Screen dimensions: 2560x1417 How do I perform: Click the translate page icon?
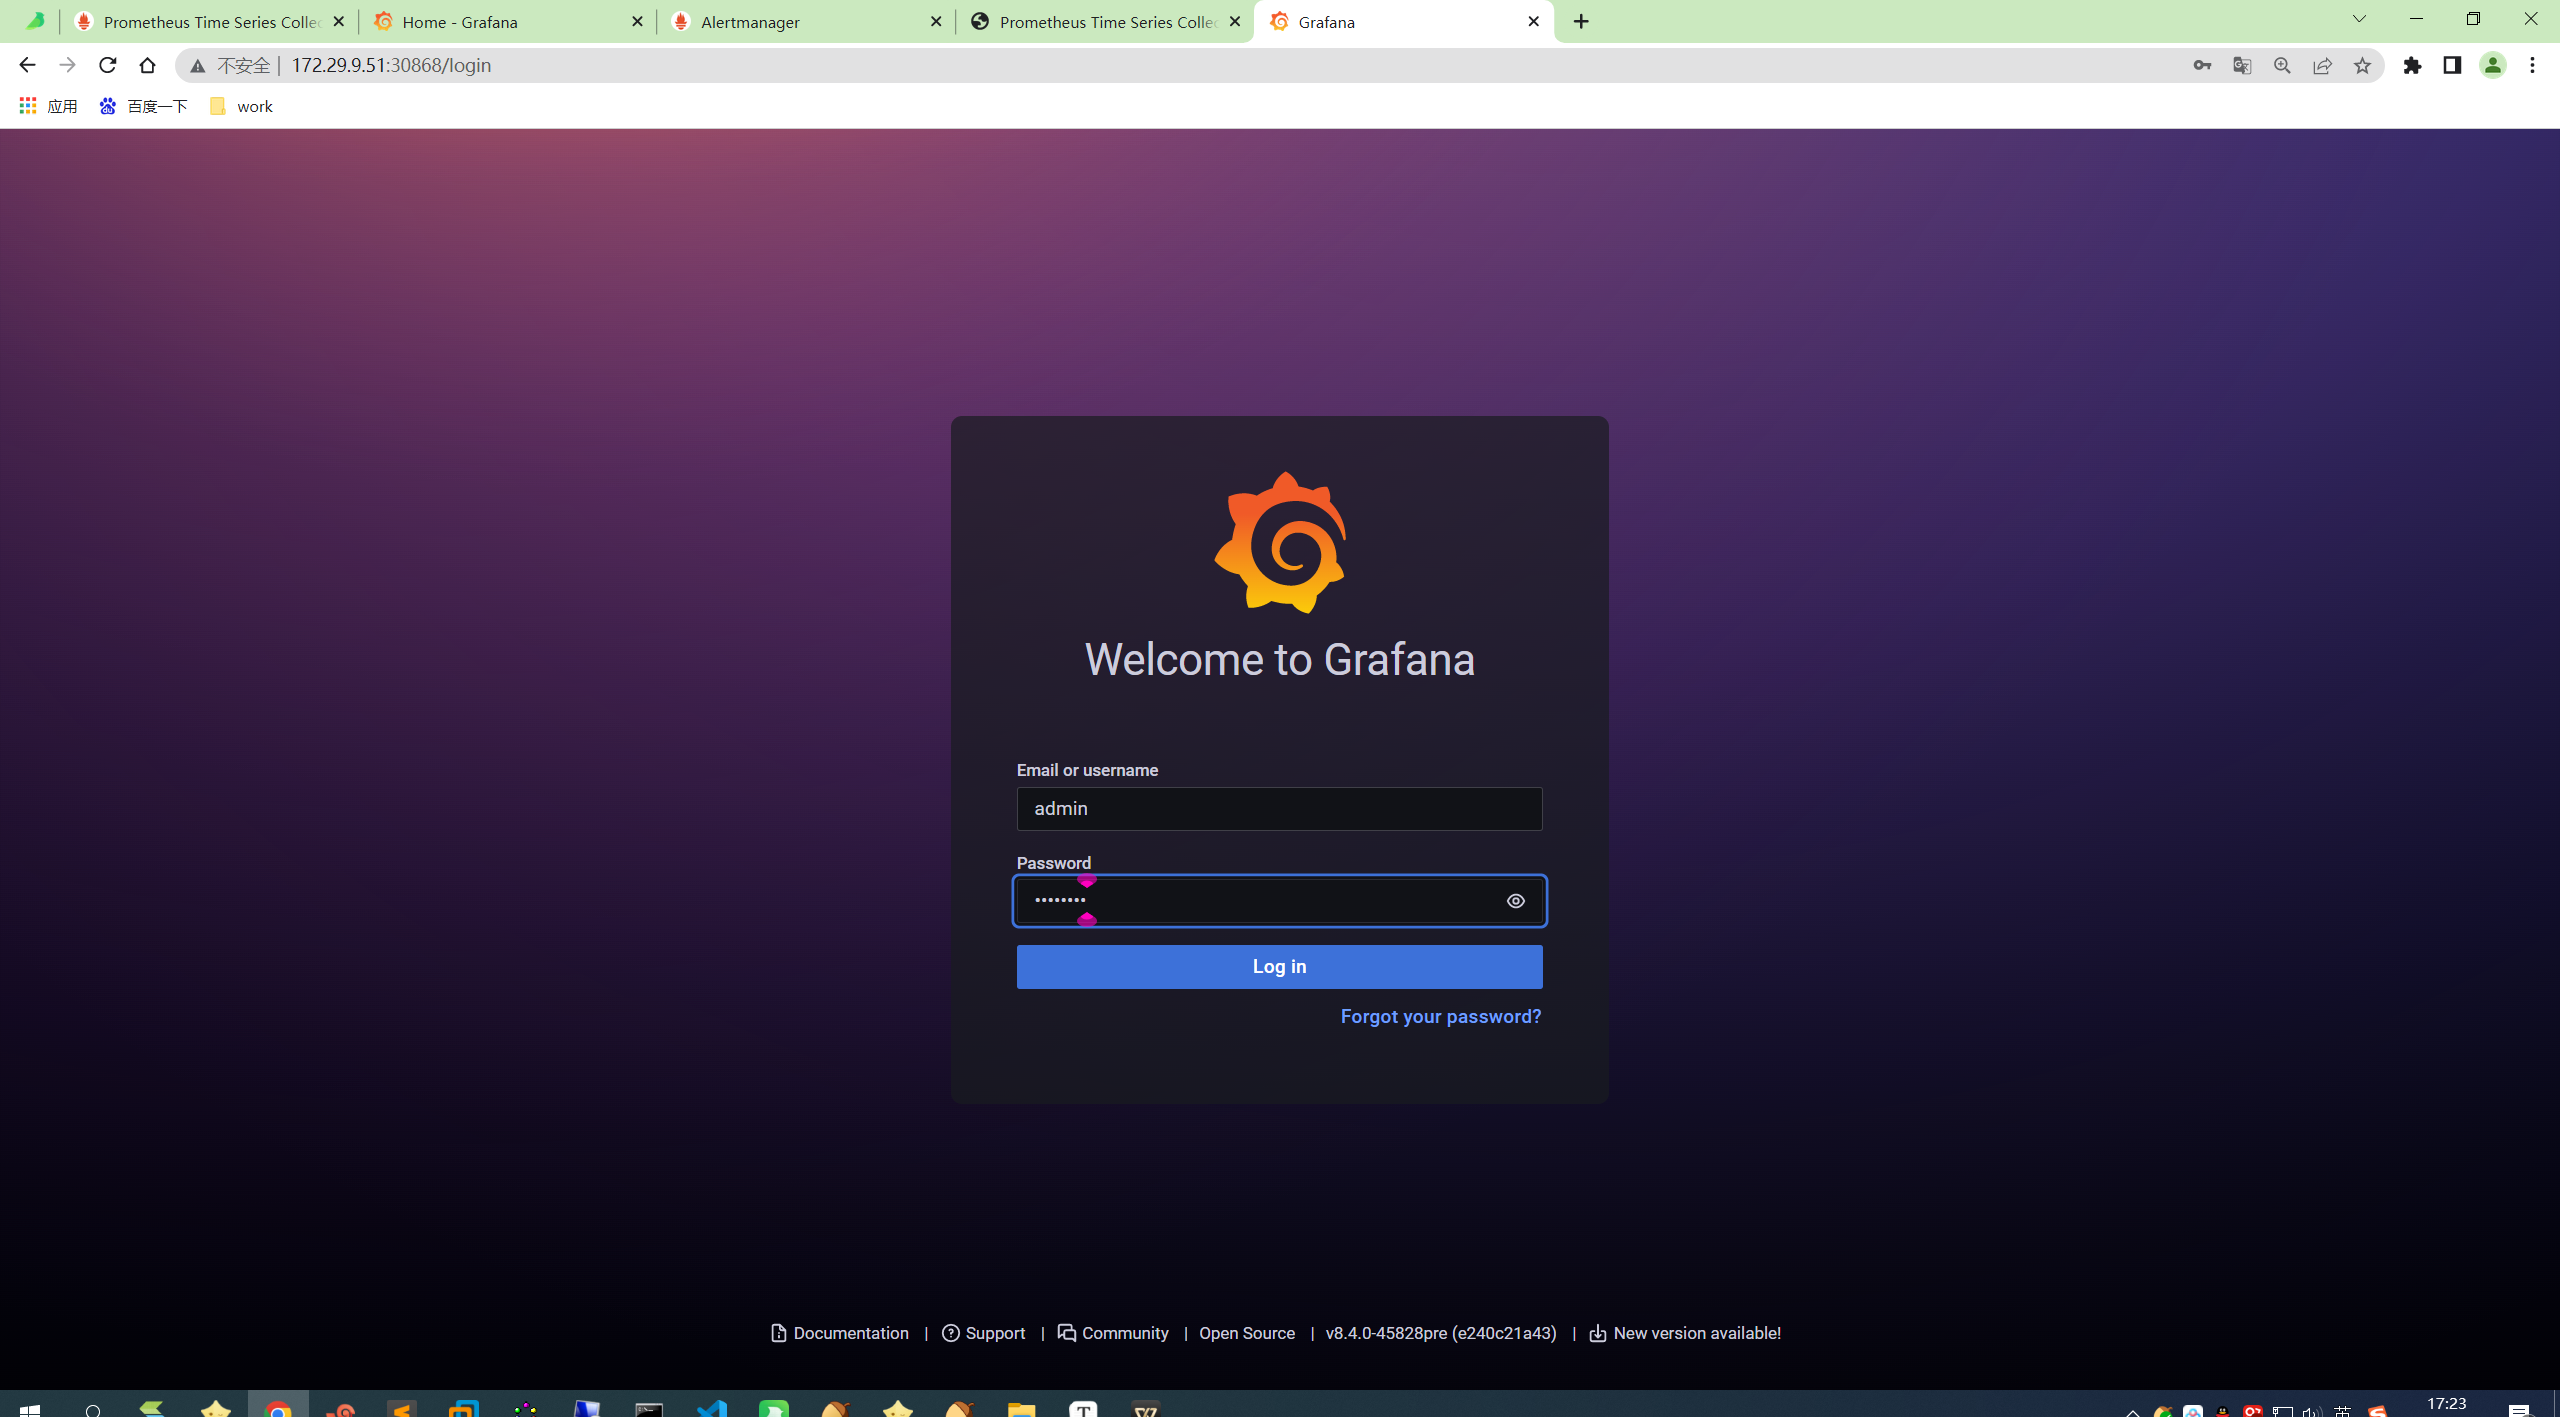(x=2242, y=65)
